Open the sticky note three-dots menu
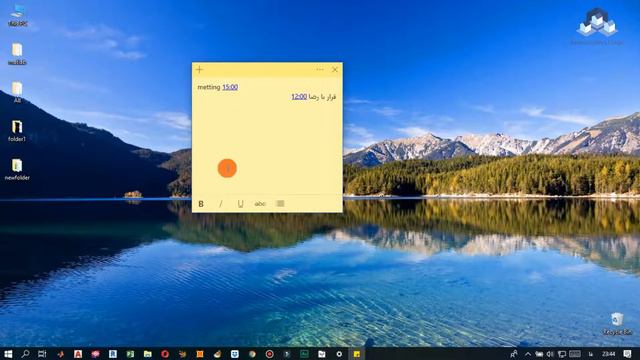This screenshot has height=360, width=640. coord(320,69)
